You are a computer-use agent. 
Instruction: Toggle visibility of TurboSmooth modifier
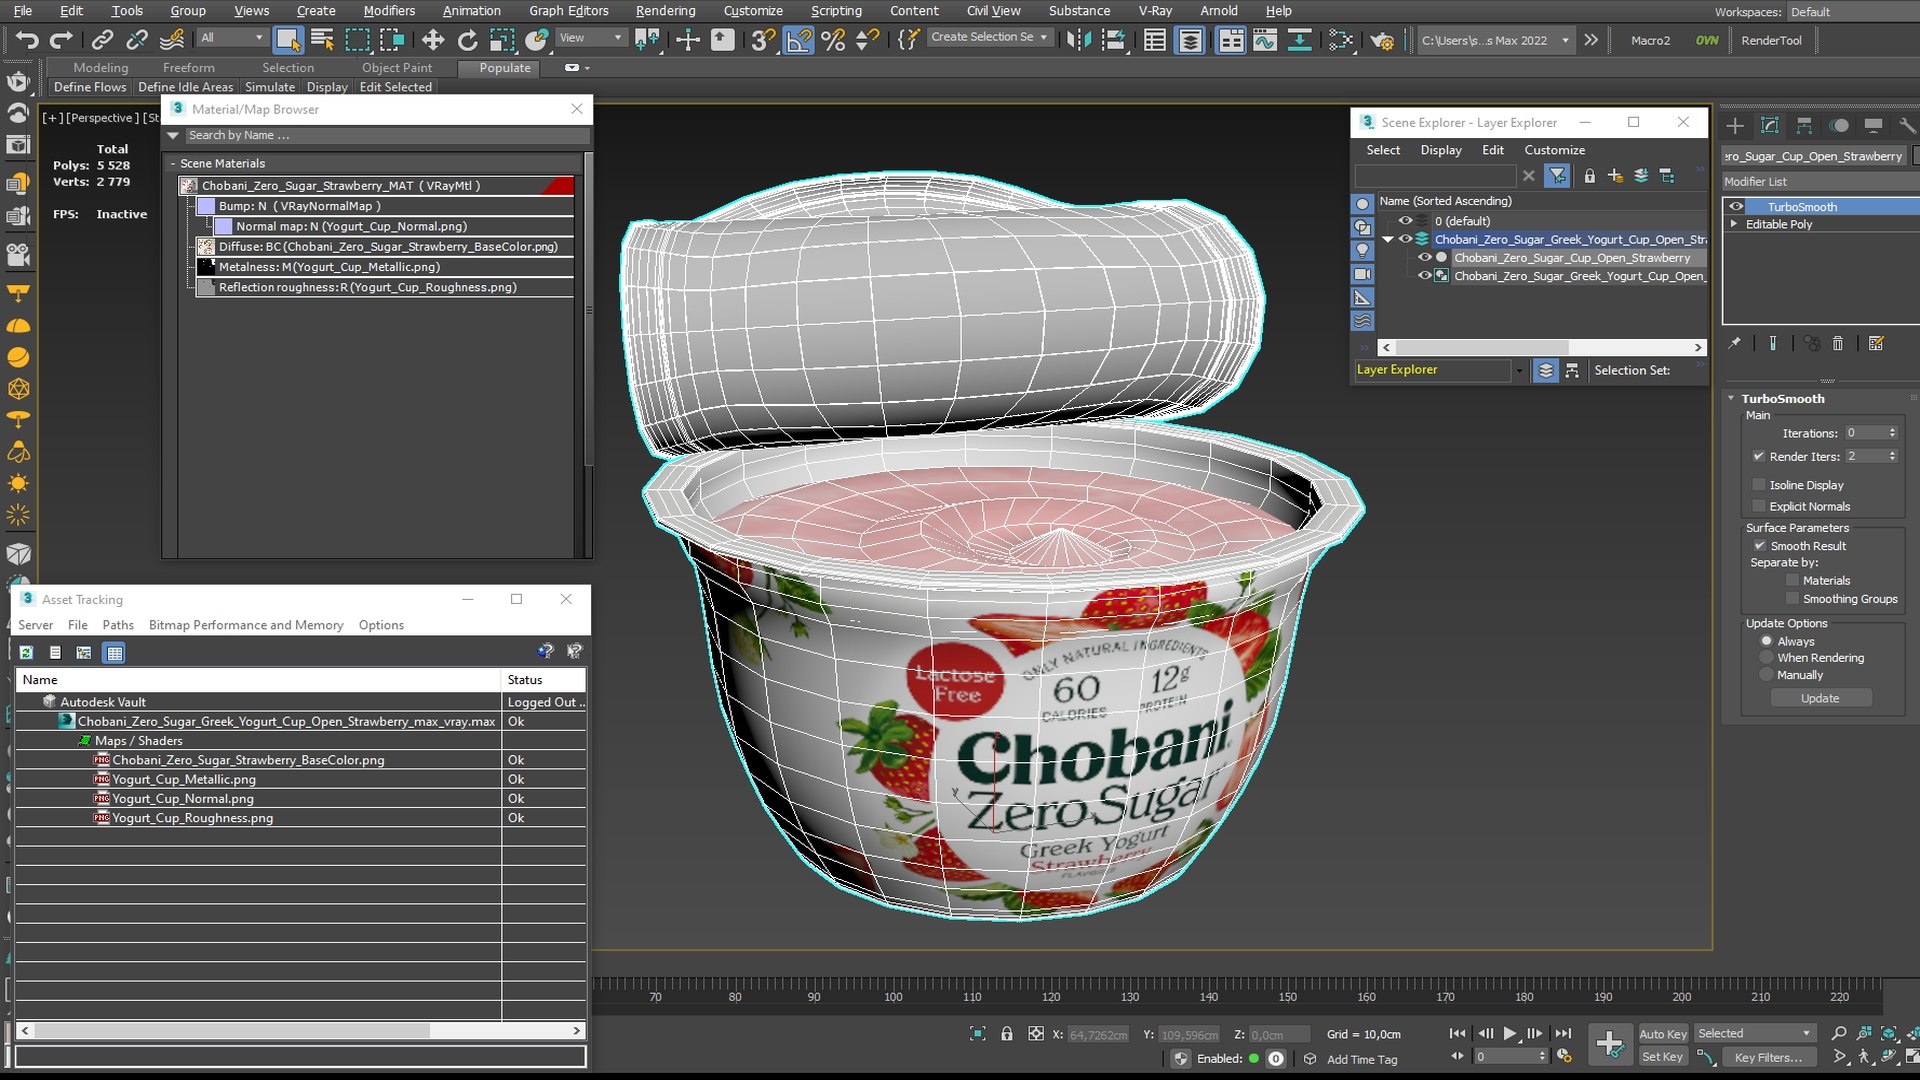[1736, 207]
